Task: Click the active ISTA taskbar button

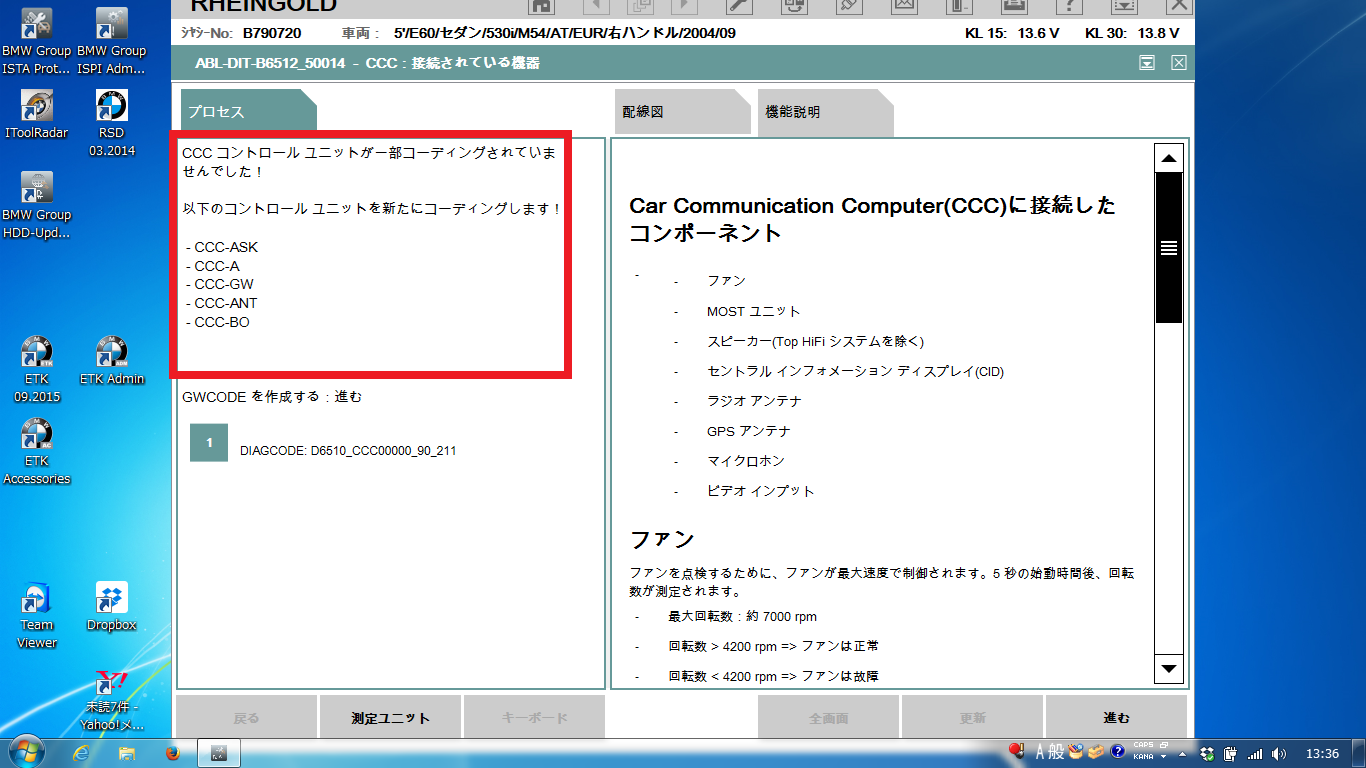Action: [219, 753]
